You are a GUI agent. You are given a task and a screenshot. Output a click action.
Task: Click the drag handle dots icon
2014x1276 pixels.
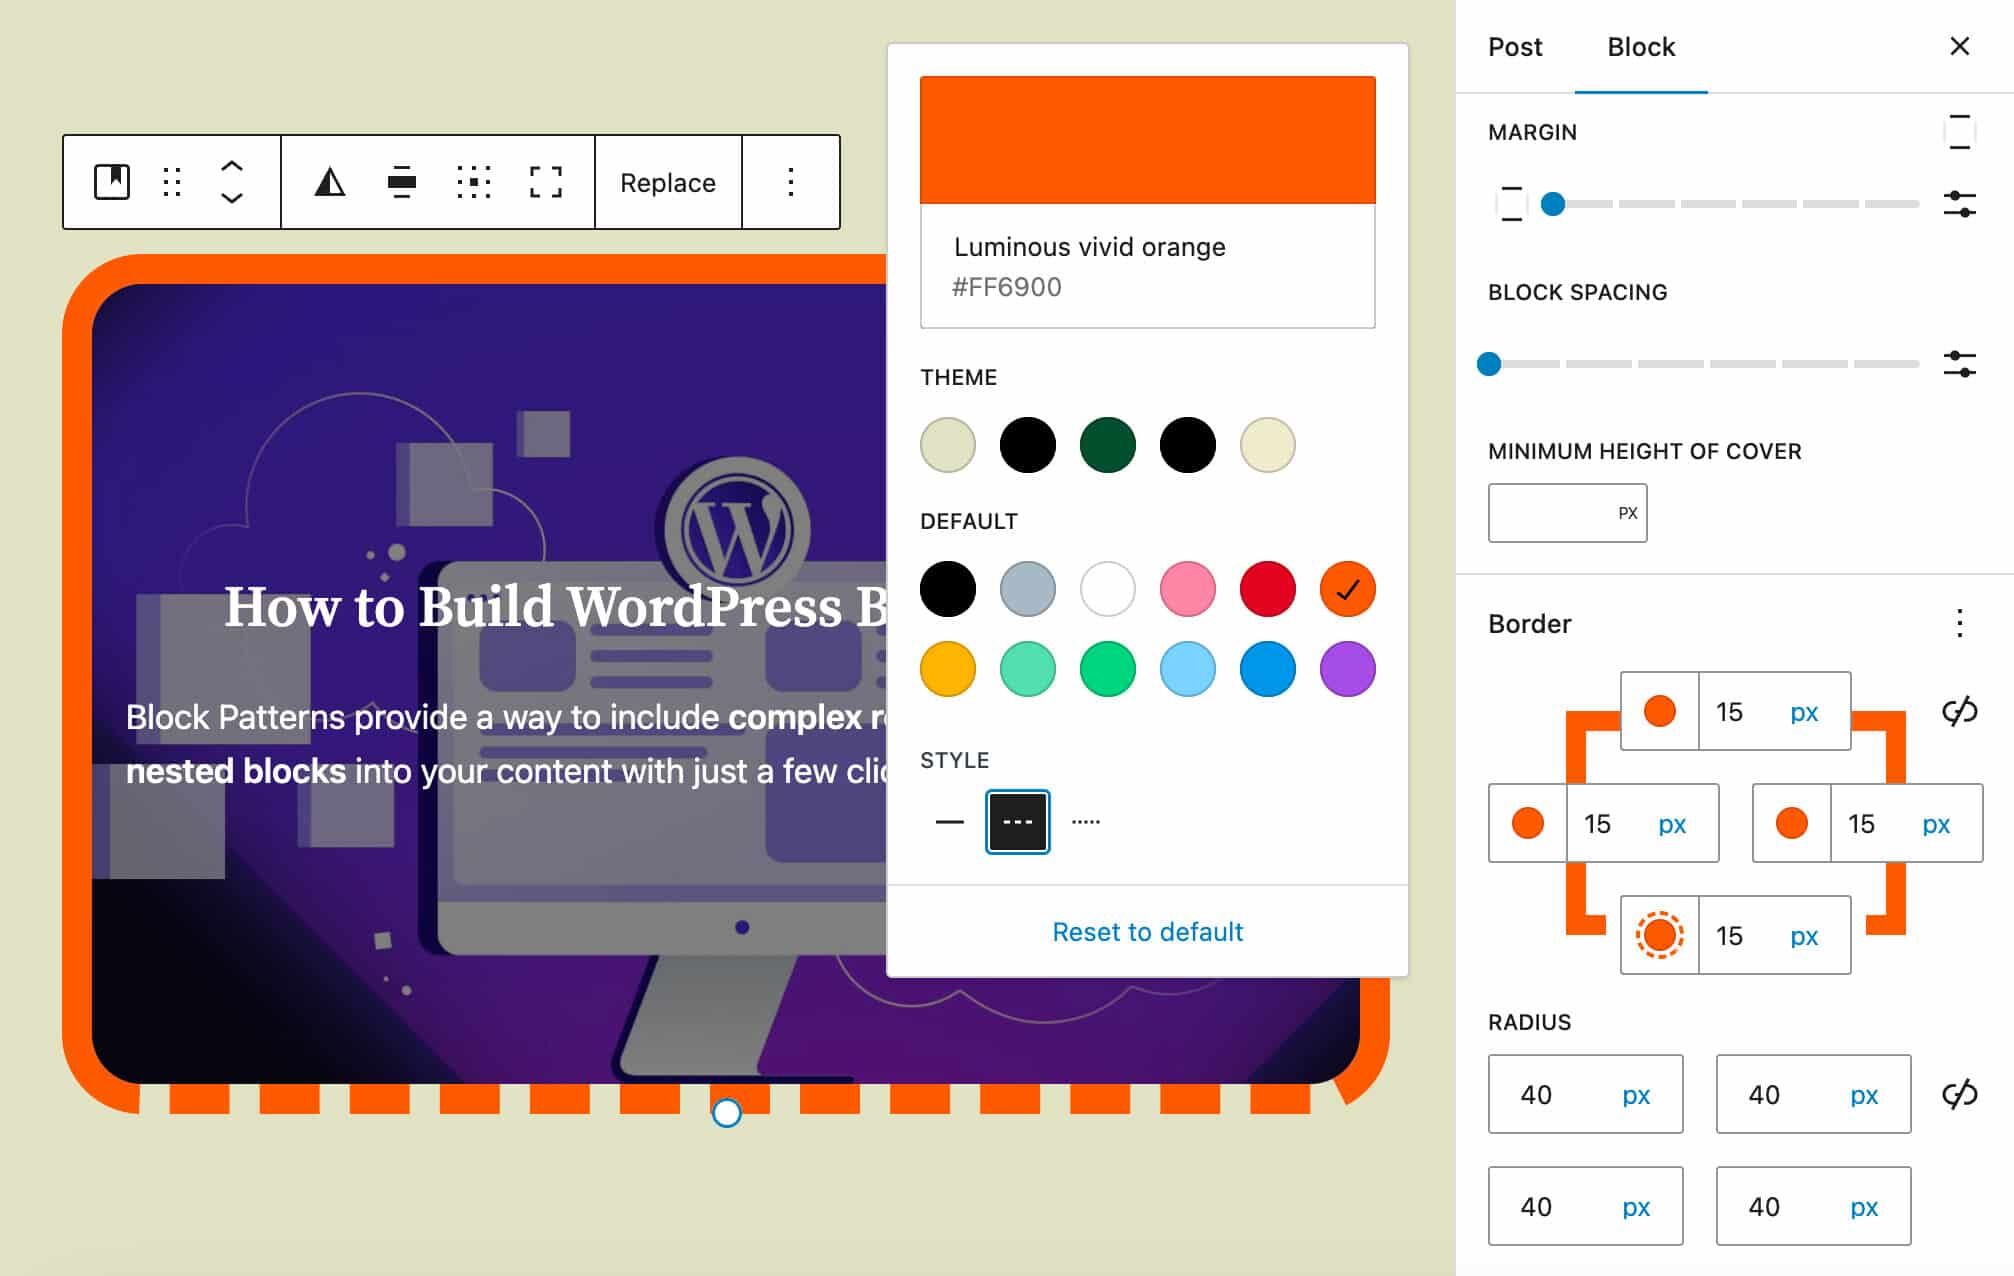tap(172, 182)
